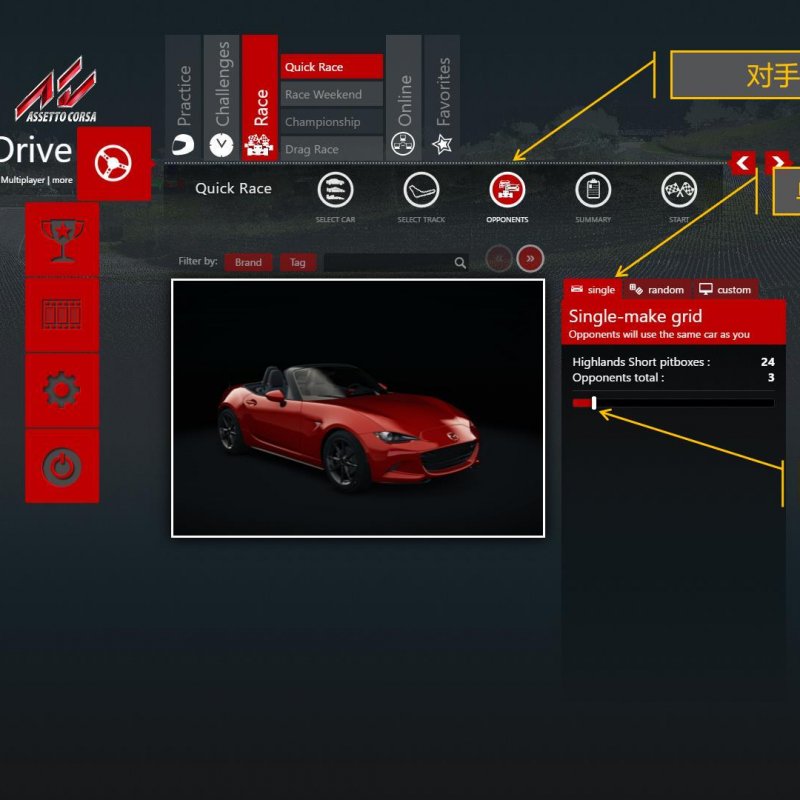Click the Assetto Corsa logo
Viewport: 800px width, 800px height.
56,90
